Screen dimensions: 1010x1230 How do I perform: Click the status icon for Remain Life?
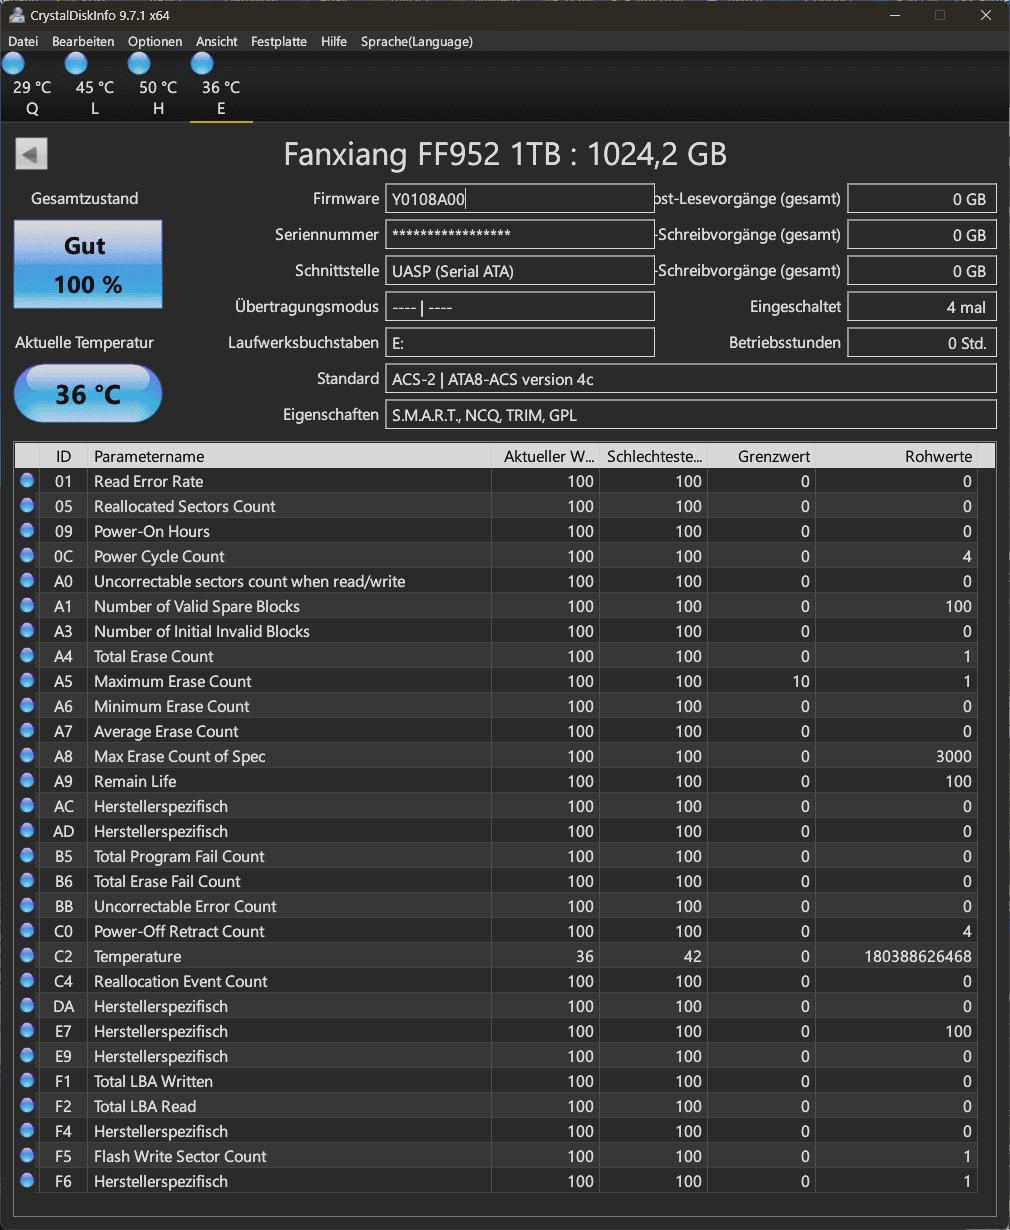pos(27,781)
